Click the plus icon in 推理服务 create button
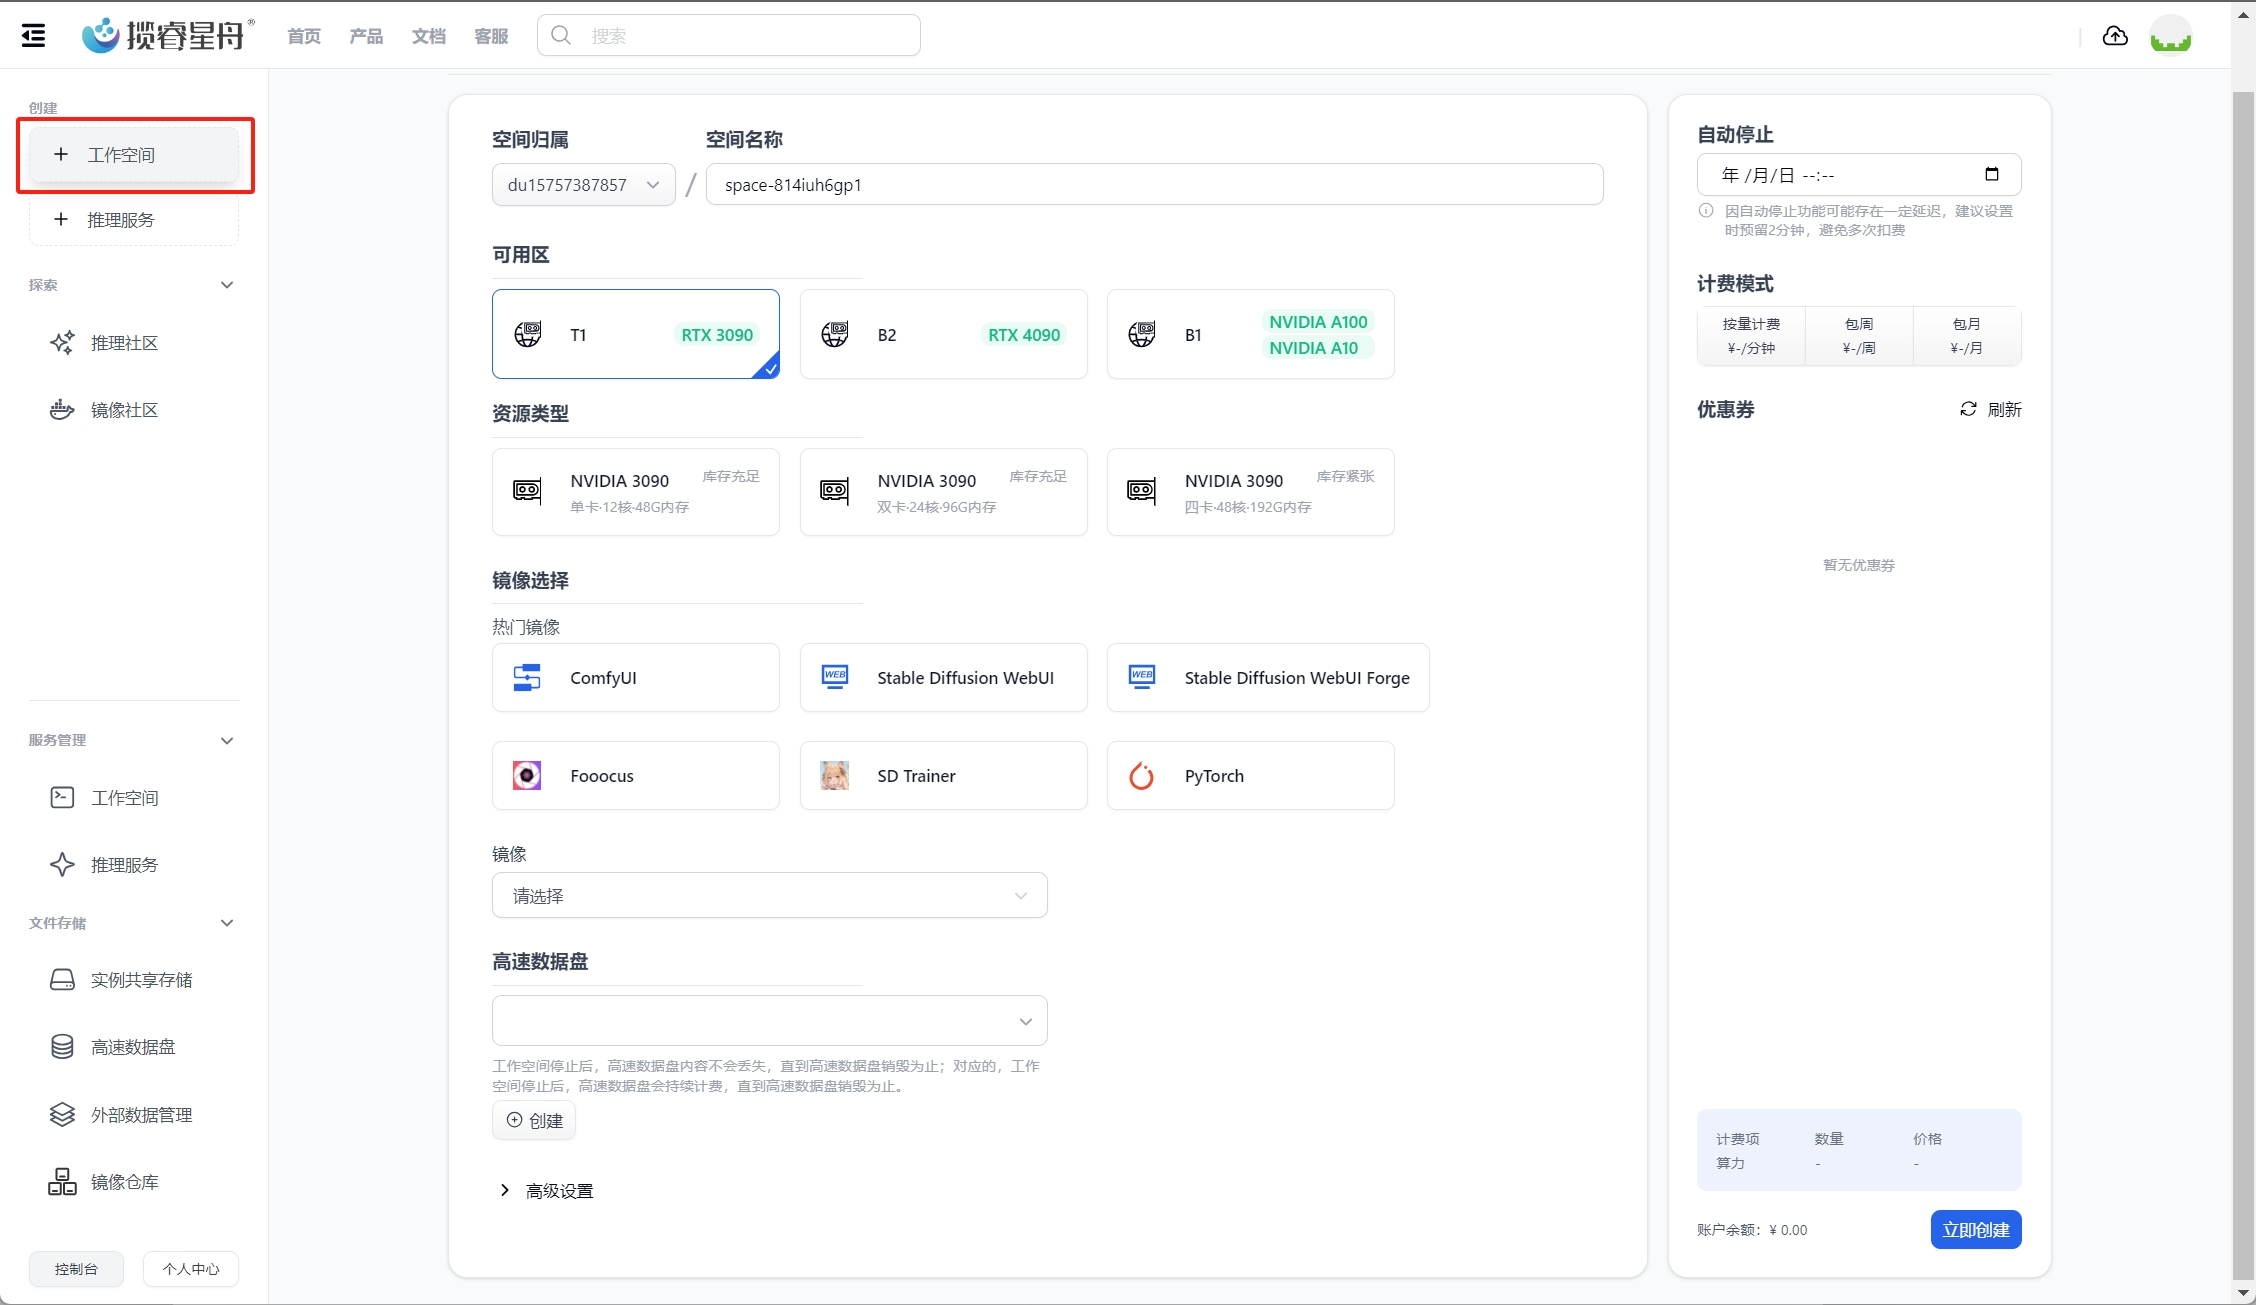The height and width of the screenshot is (1305, 2256). [x=61, y=219]
